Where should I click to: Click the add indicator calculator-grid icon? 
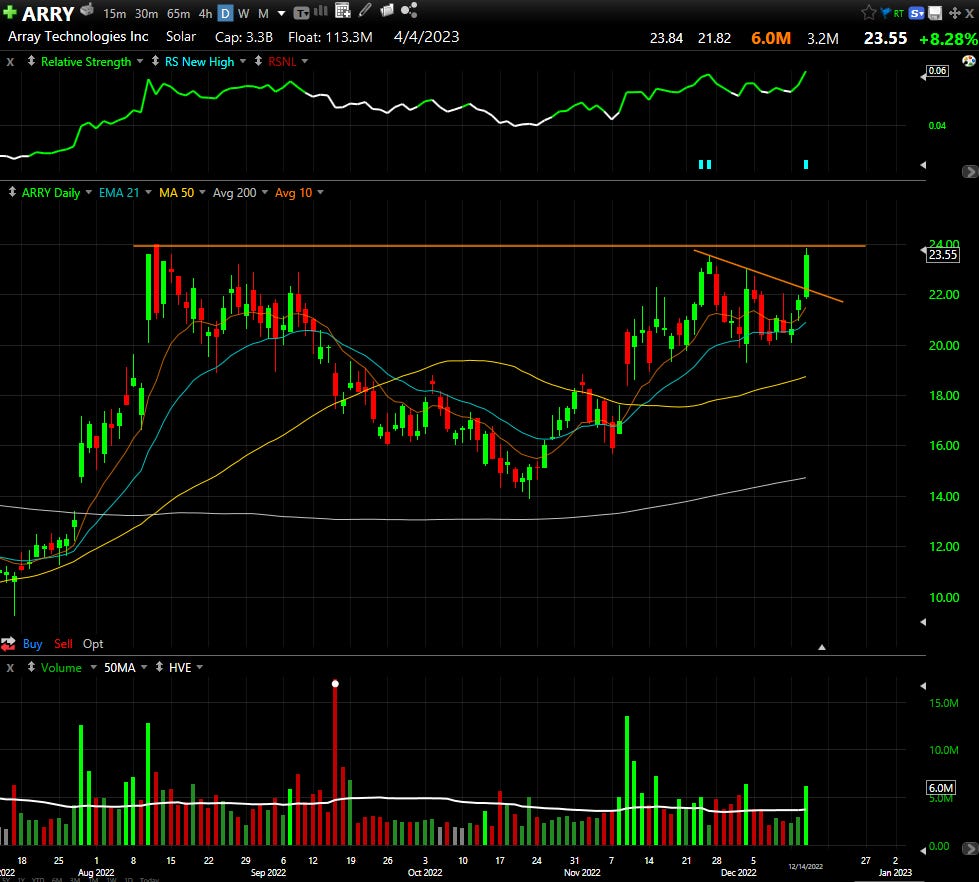pyautogui.click(x=343, y=11)
